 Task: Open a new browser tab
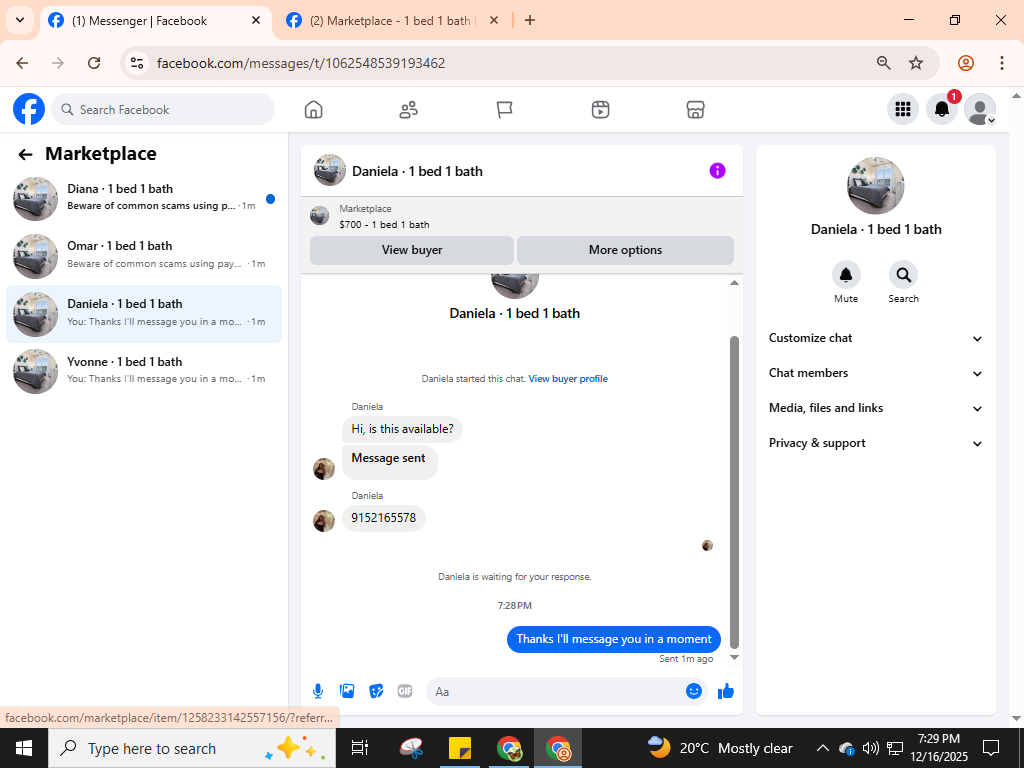point(530,21)
